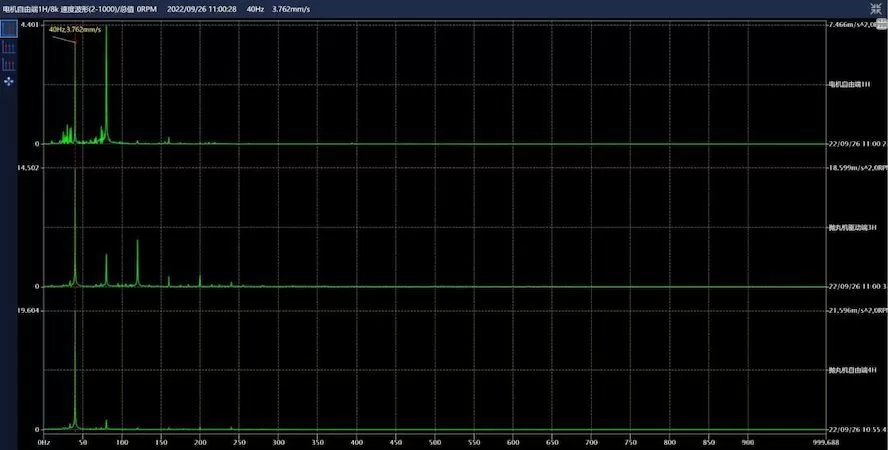Click the 抛丸机自由端4H channel label on right
The height and width of the screenshot is (450, 888).
(x=850, y=369)
